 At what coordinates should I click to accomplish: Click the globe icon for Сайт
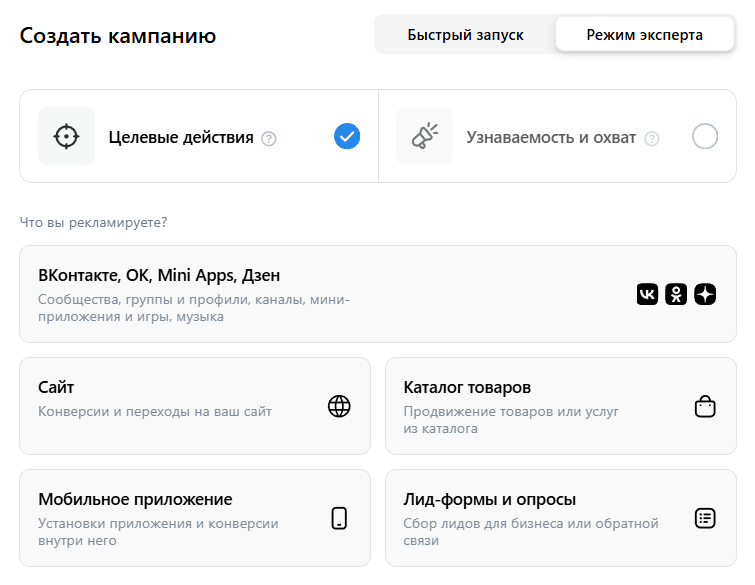[339, 406]
